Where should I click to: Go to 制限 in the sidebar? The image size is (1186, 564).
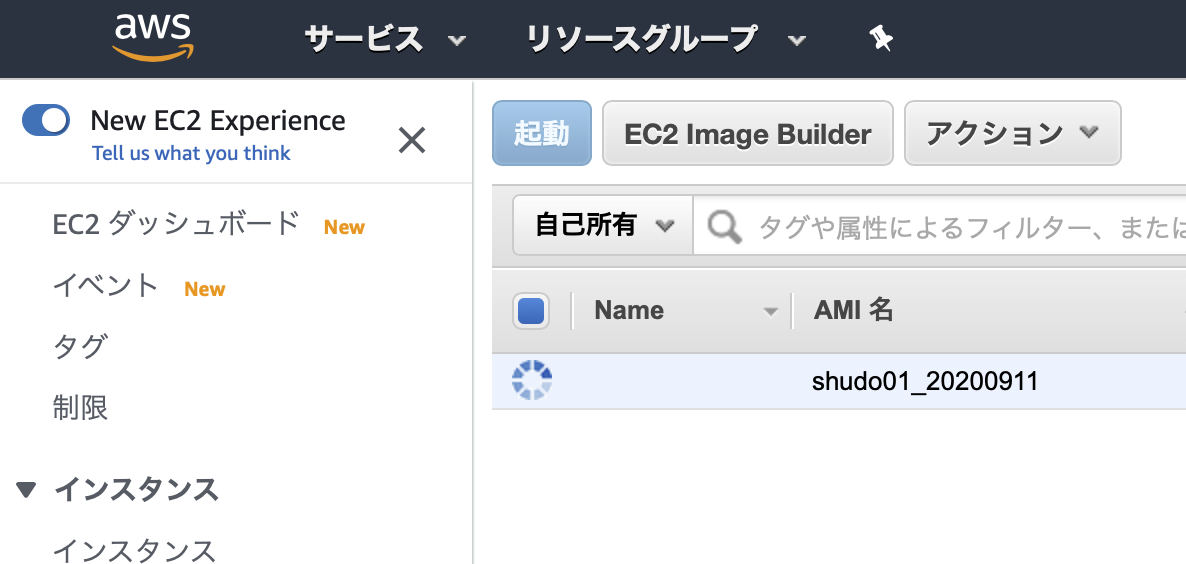[80, 408]
